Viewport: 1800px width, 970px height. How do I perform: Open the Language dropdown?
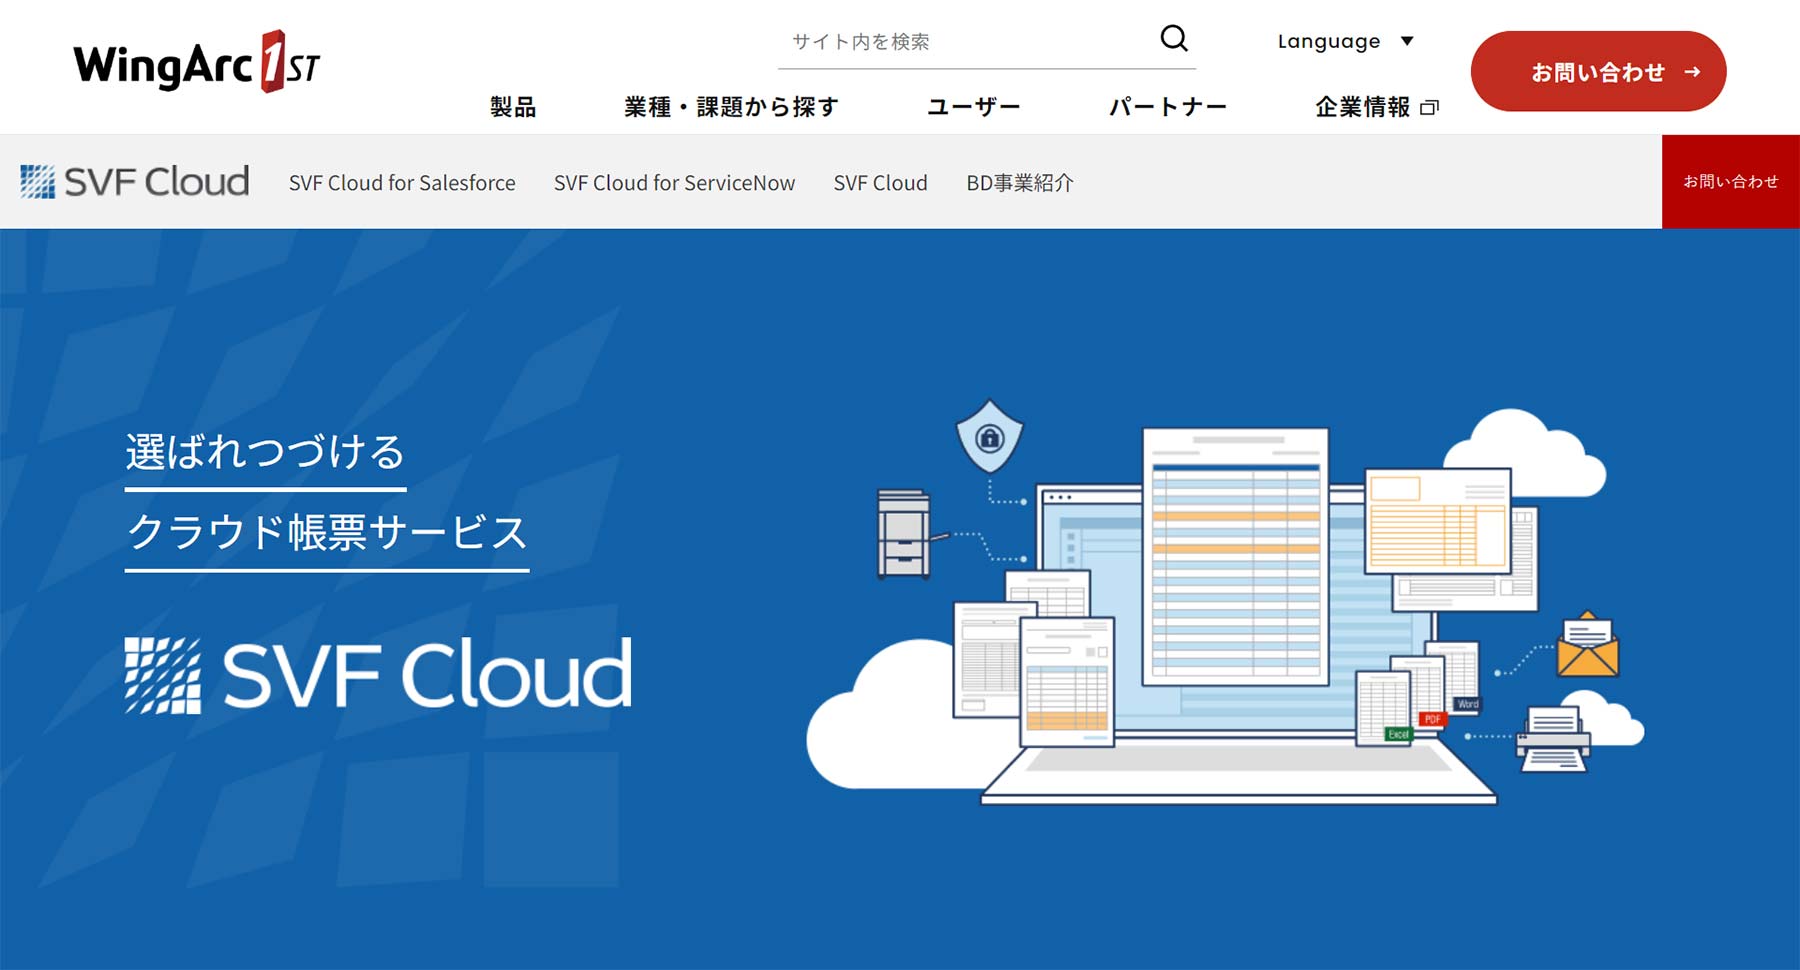pyautogui.click(x=1345, y=41)
